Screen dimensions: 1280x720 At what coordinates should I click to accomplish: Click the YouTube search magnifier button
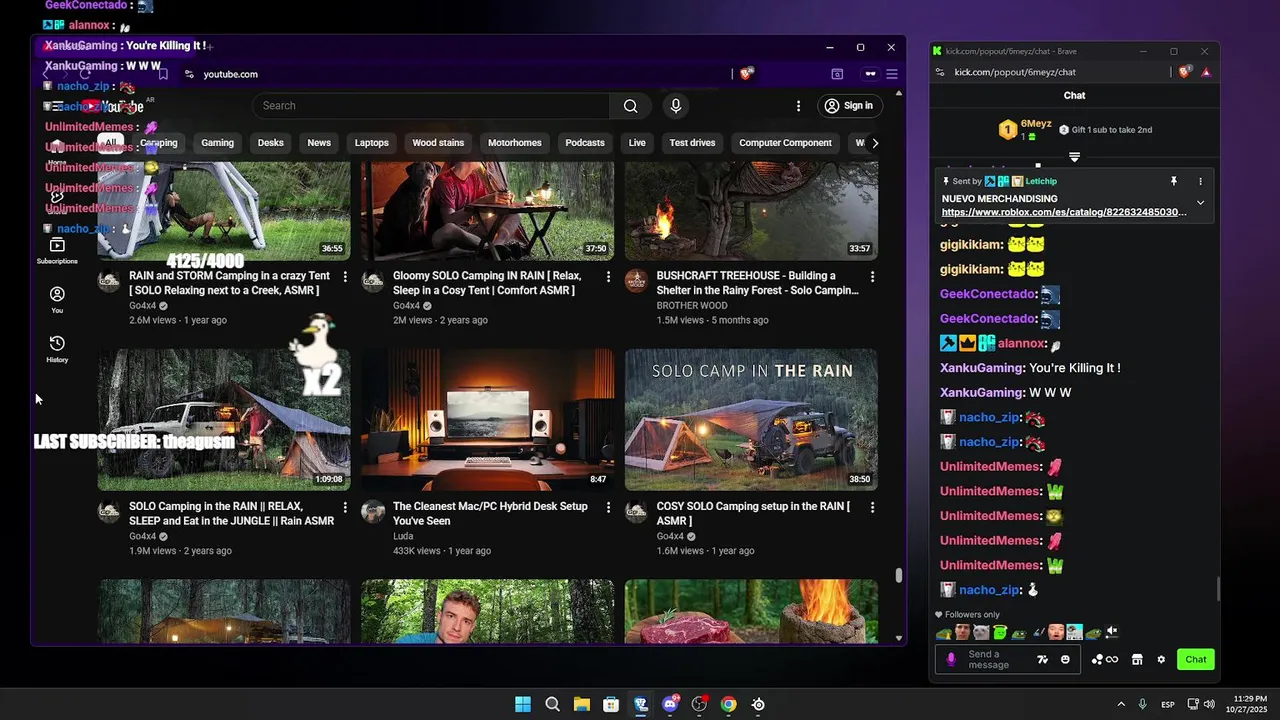tap(630, 106)
